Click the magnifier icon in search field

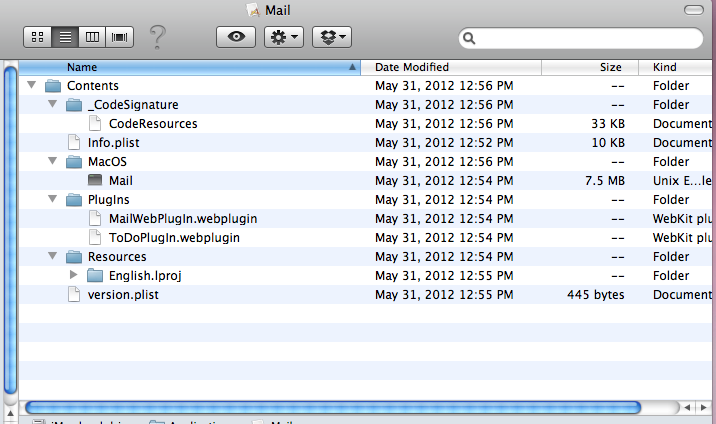click(469, 38)
